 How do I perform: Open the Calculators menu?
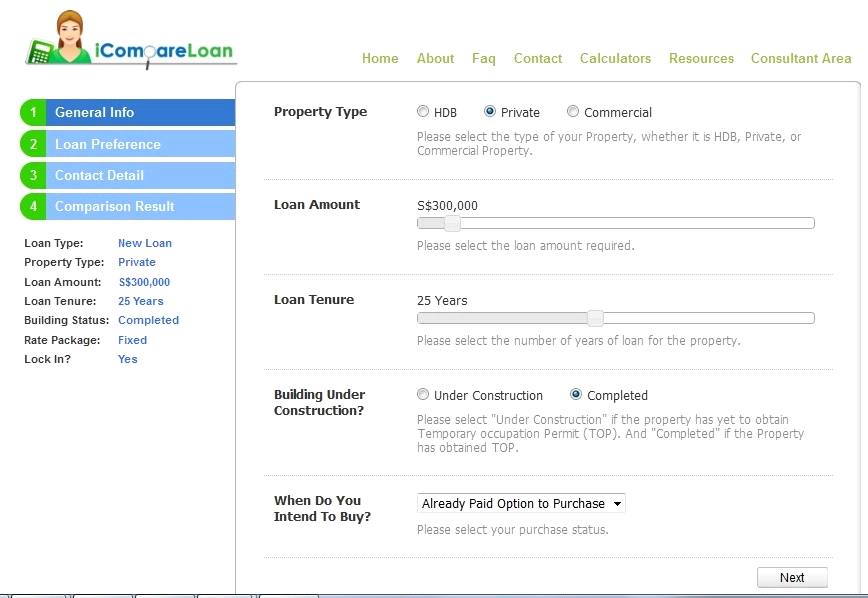pos(616,58)
